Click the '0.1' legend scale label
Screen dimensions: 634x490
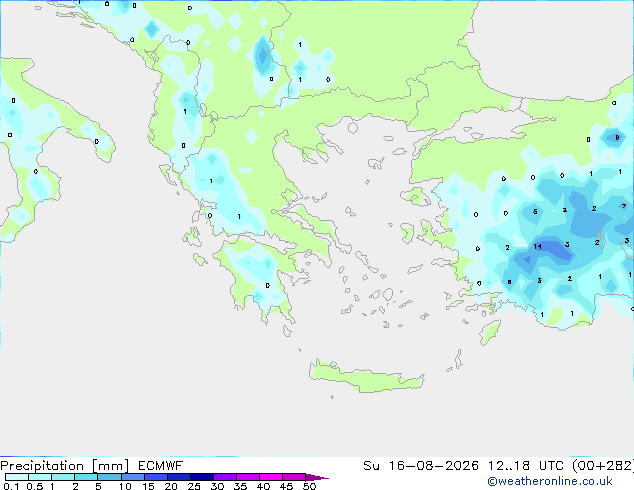(x=11, y=486)
